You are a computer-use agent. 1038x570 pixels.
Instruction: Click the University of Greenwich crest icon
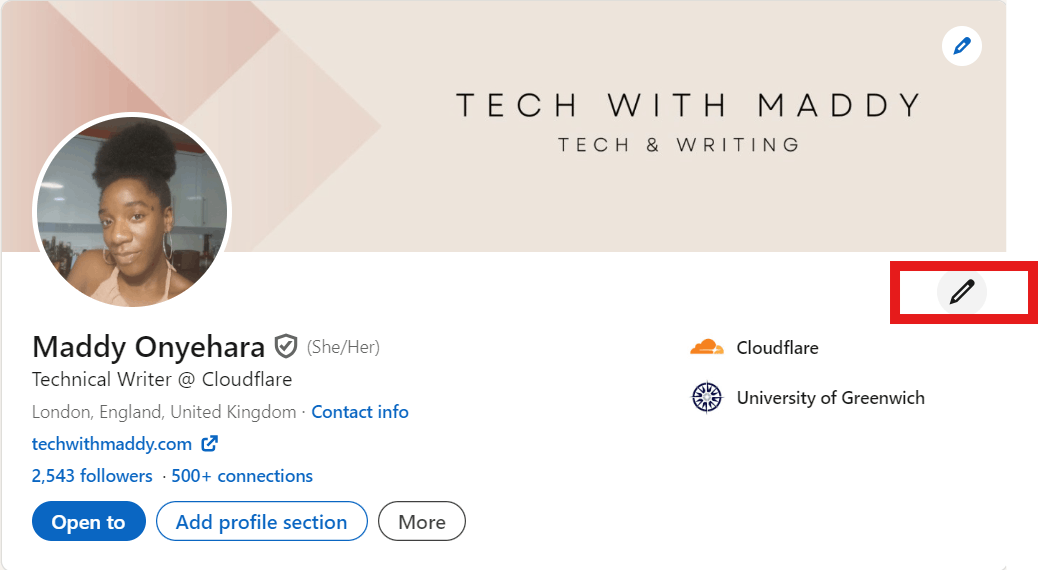click(x=707, y=397)
